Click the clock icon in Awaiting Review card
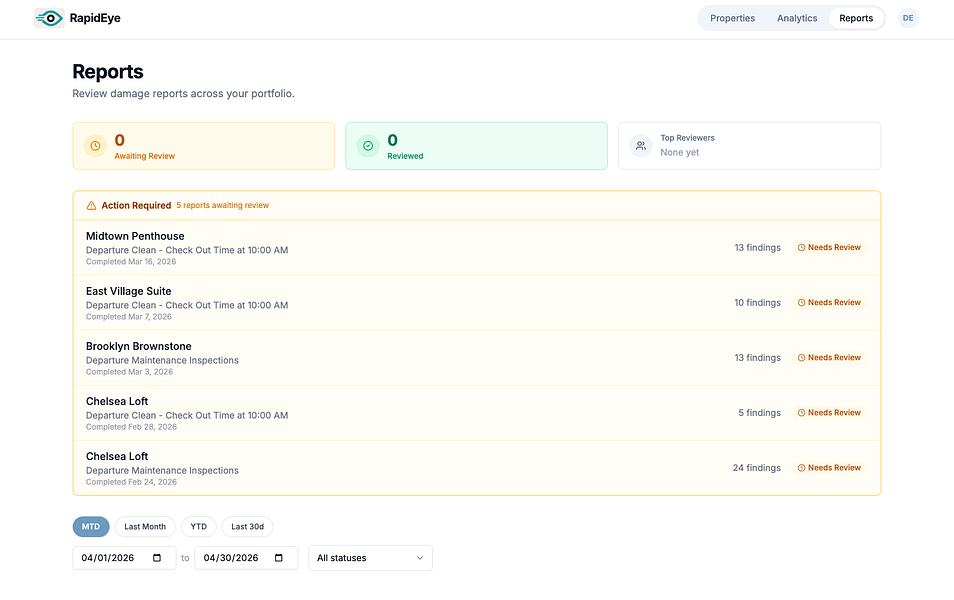 click(x=96, y=146)
